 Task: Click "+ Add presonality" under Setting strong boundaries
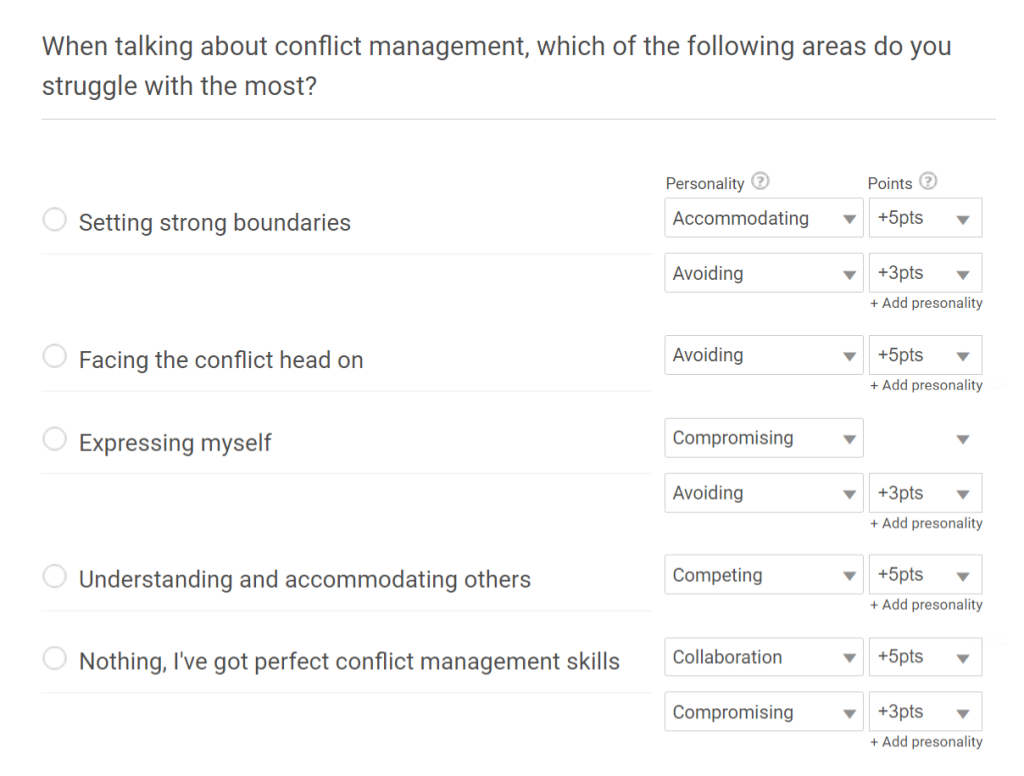[926, 303]
